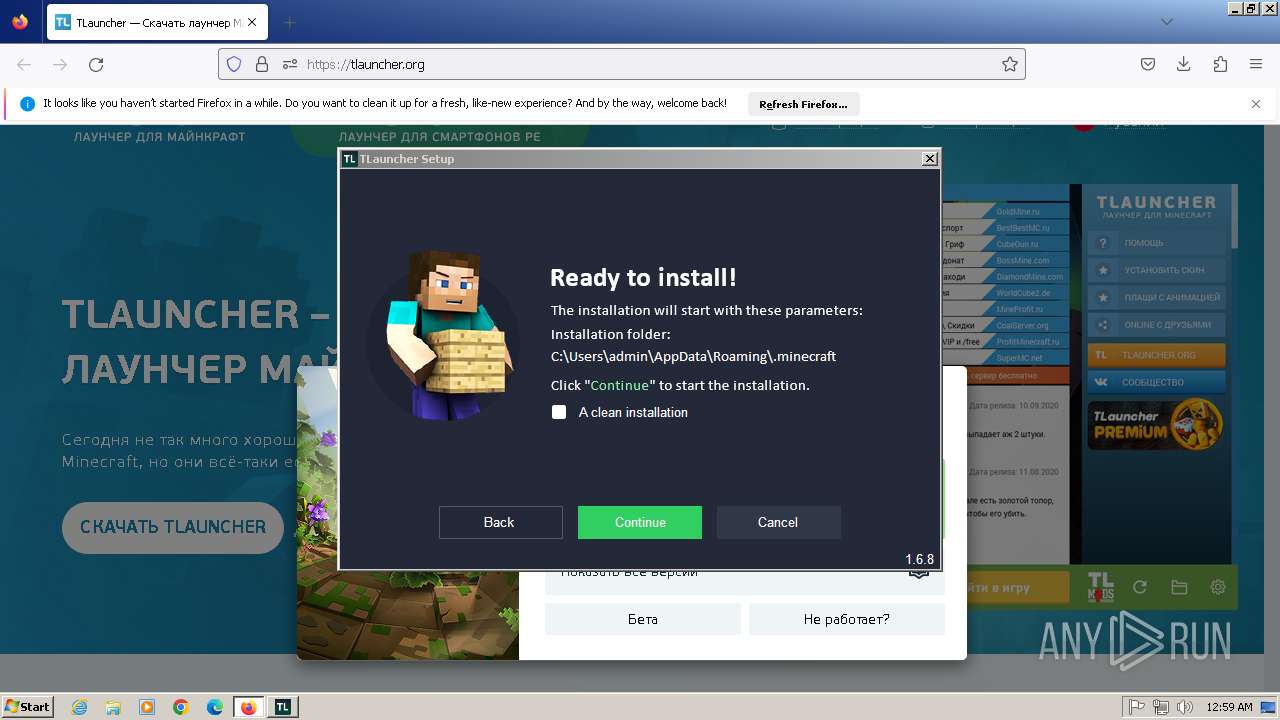Viewport: 1280px width, 720px height.
Task: Cancel the TLauncher setup
Action: [778, 522]
